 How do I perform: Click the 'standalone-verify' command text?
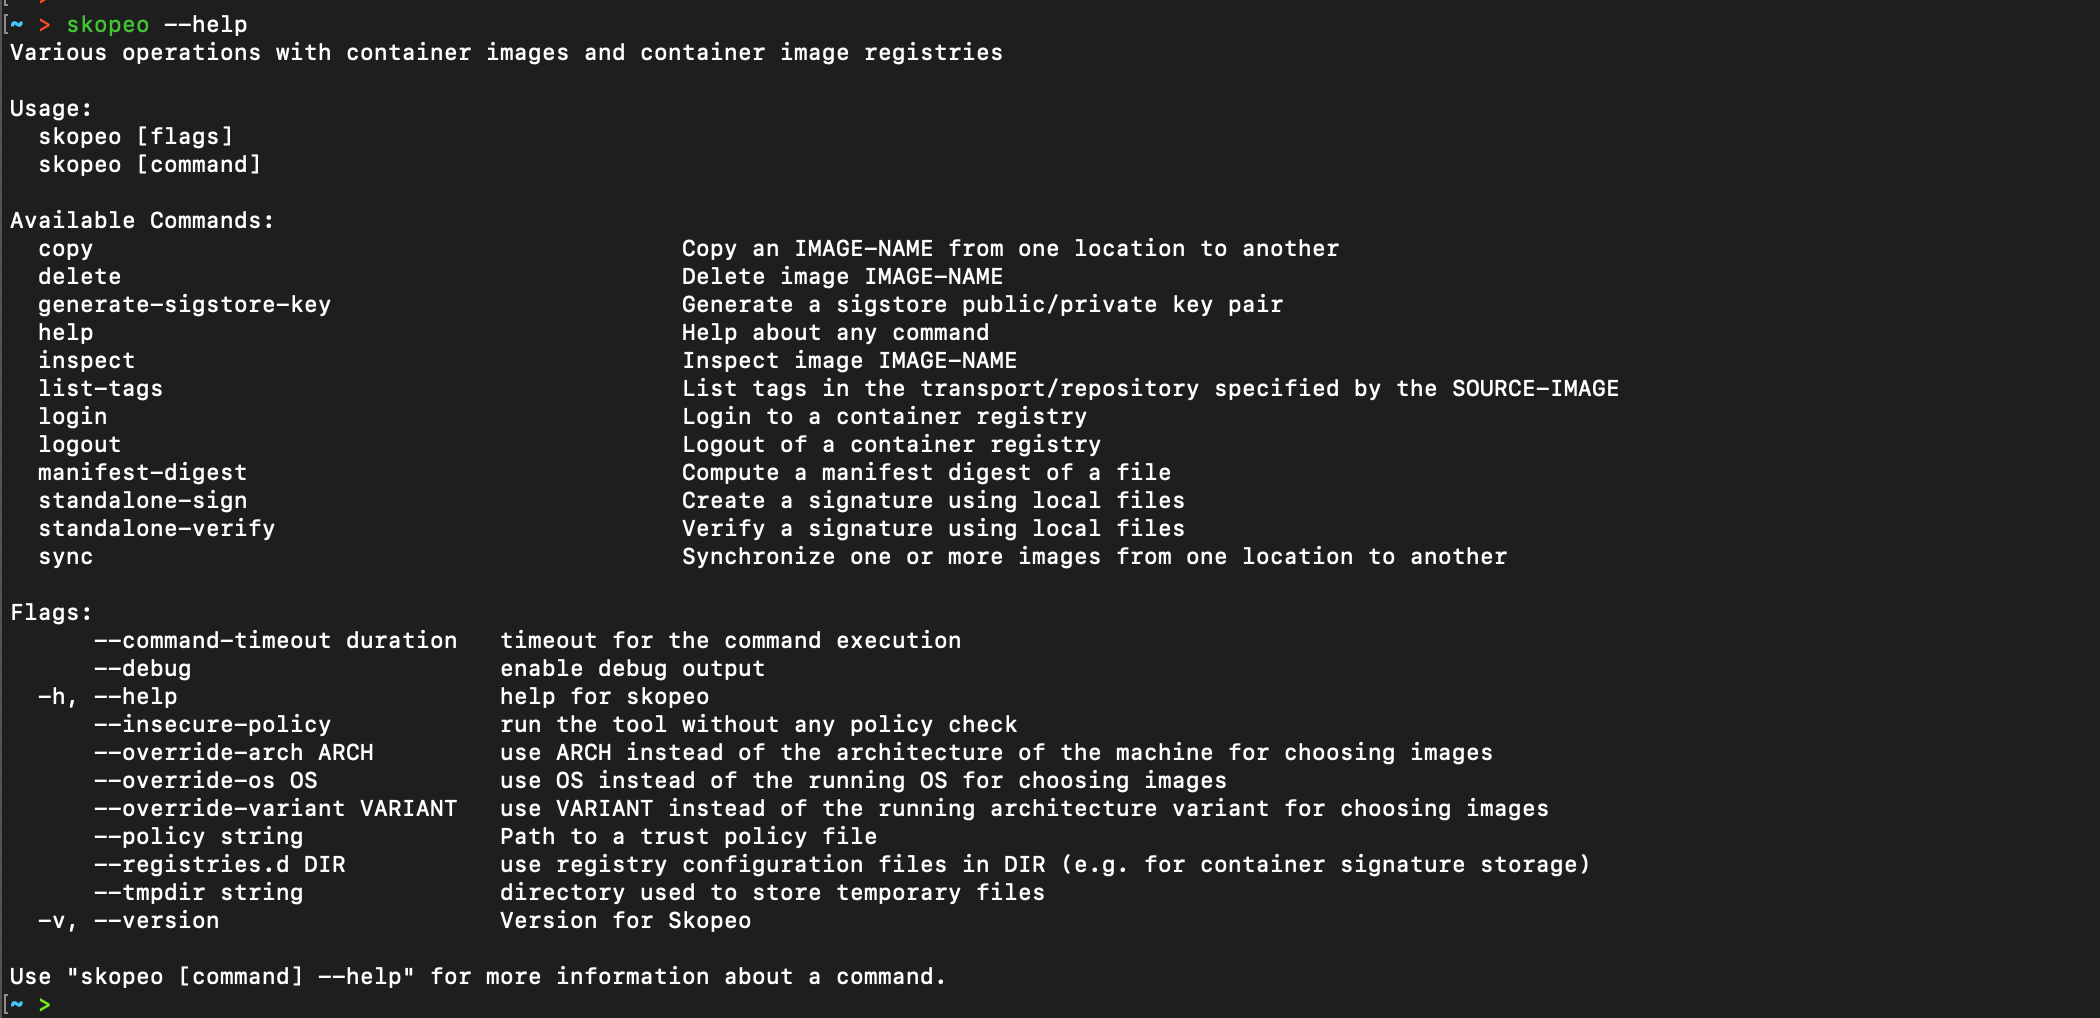pyautogui.click(x=156, y=529)
